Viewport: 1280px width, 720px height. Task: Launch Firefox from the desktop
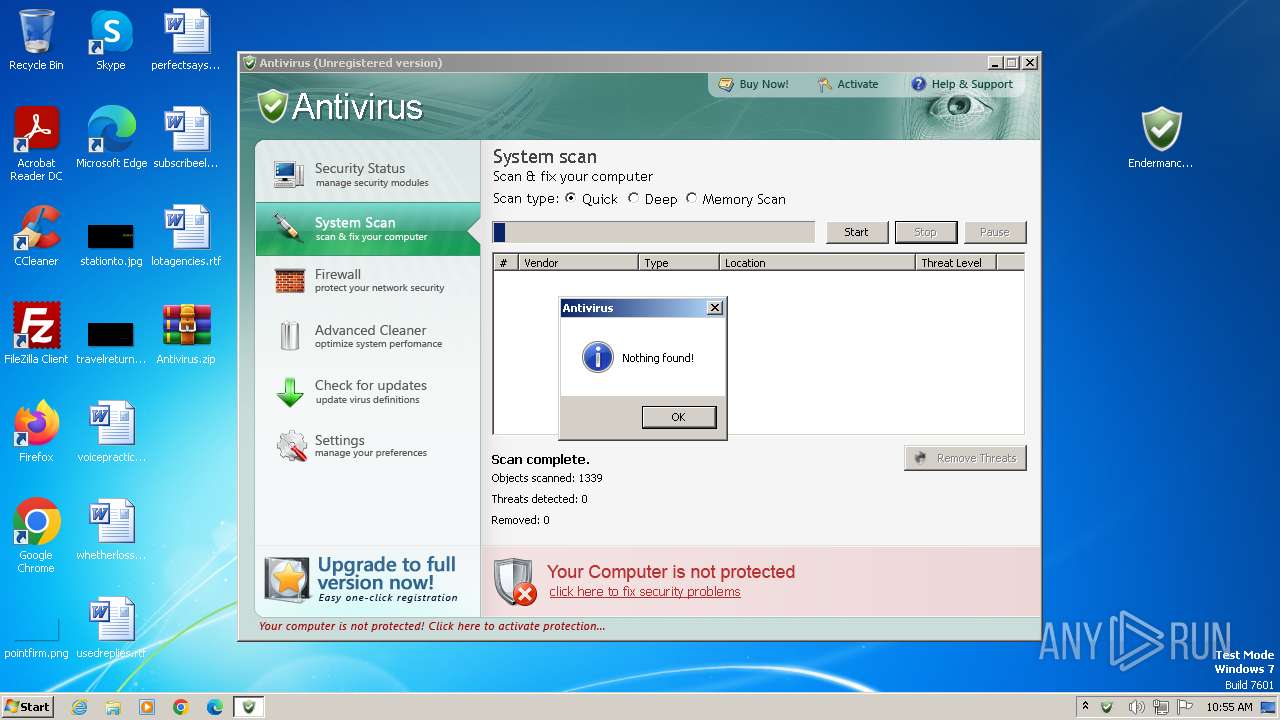tap(36, 432)
